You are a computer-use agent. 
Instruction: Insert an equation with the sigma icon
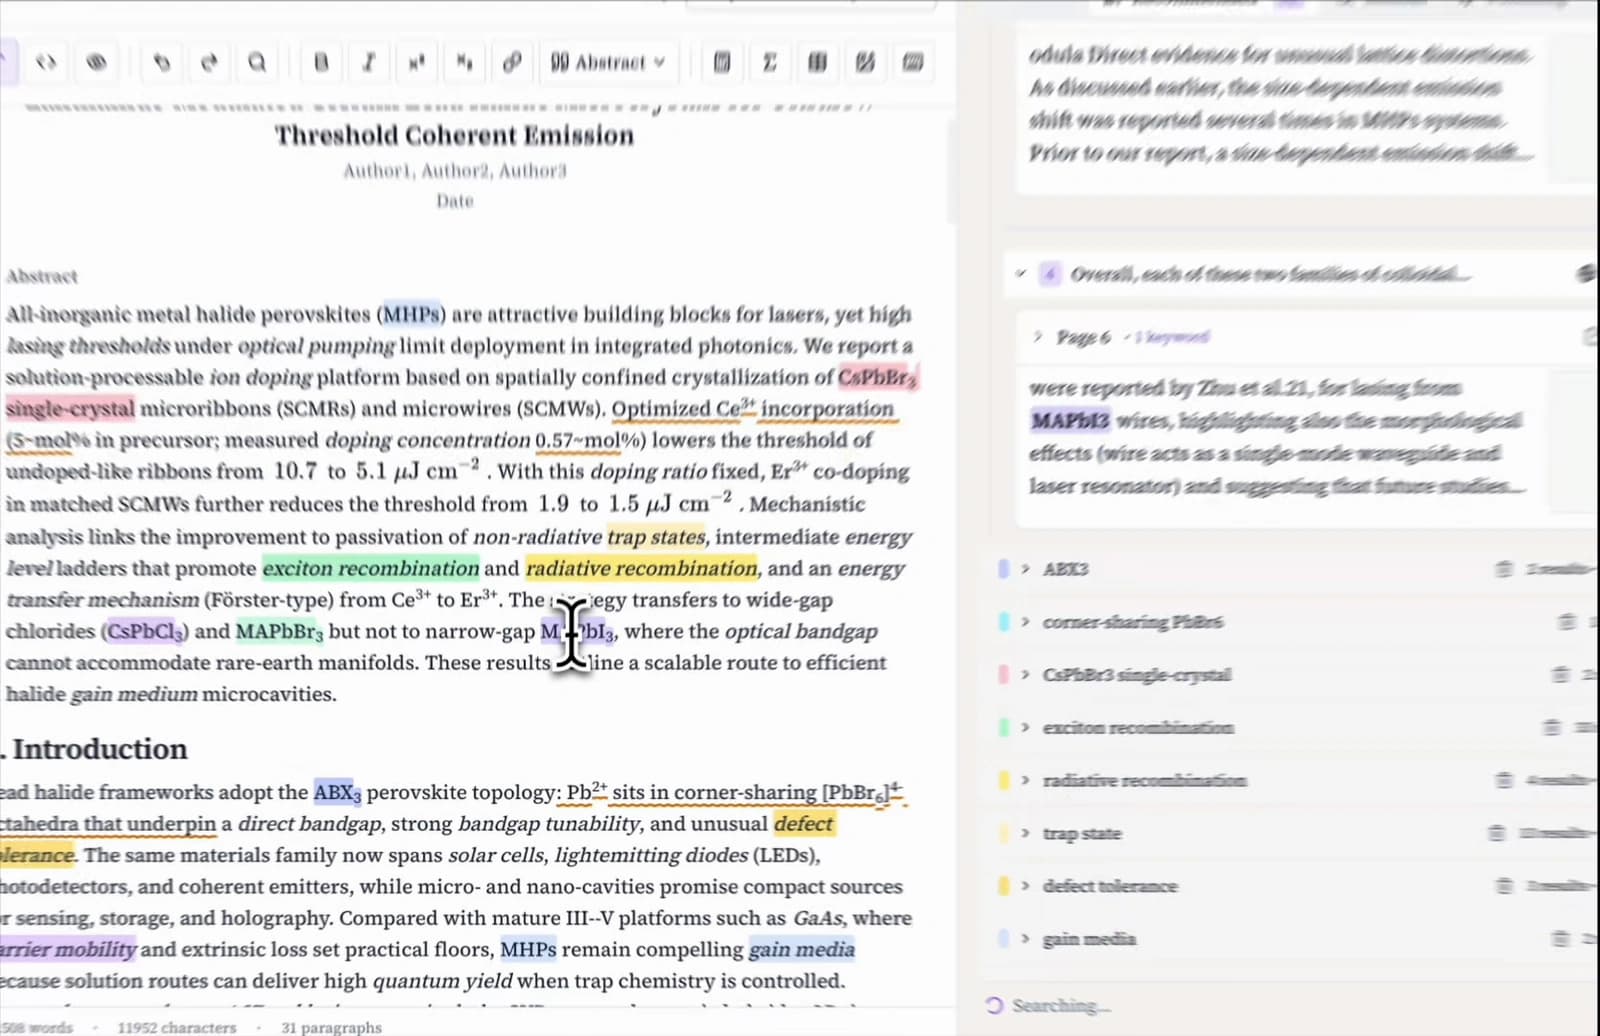(769, 62)
